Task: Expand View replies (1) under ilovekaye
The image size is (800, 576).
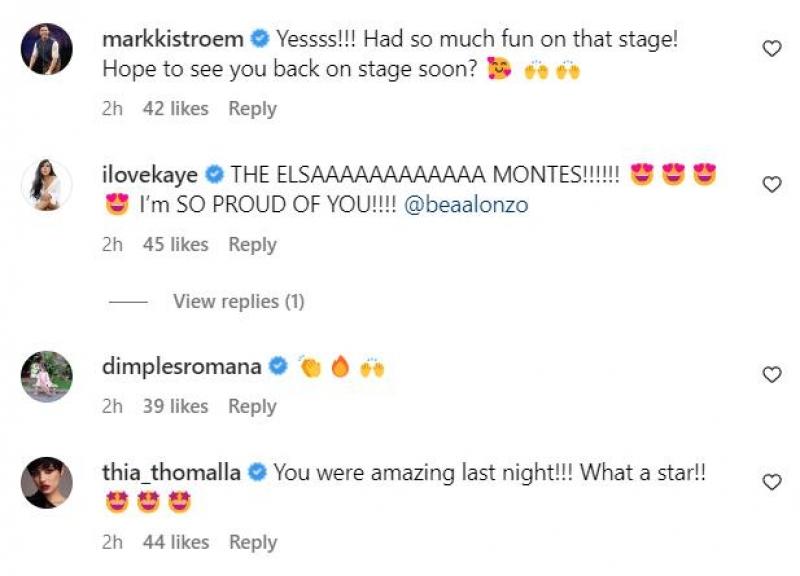Action: pyautogui.click(x=238, y=301)
